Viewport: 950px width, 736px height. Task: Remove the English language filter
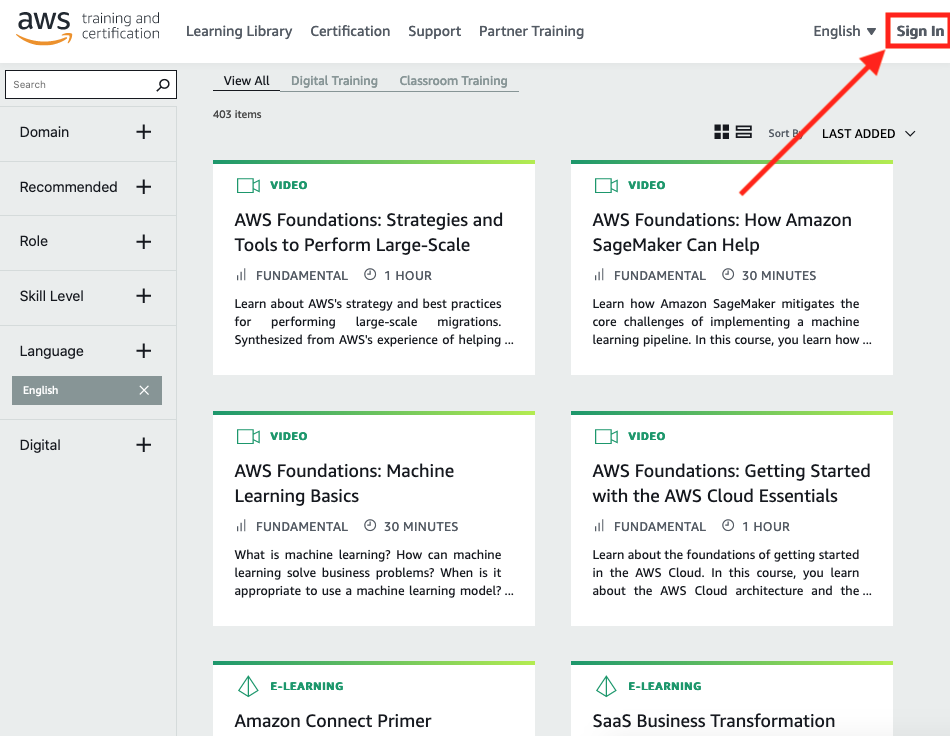(x=143, y=390)
